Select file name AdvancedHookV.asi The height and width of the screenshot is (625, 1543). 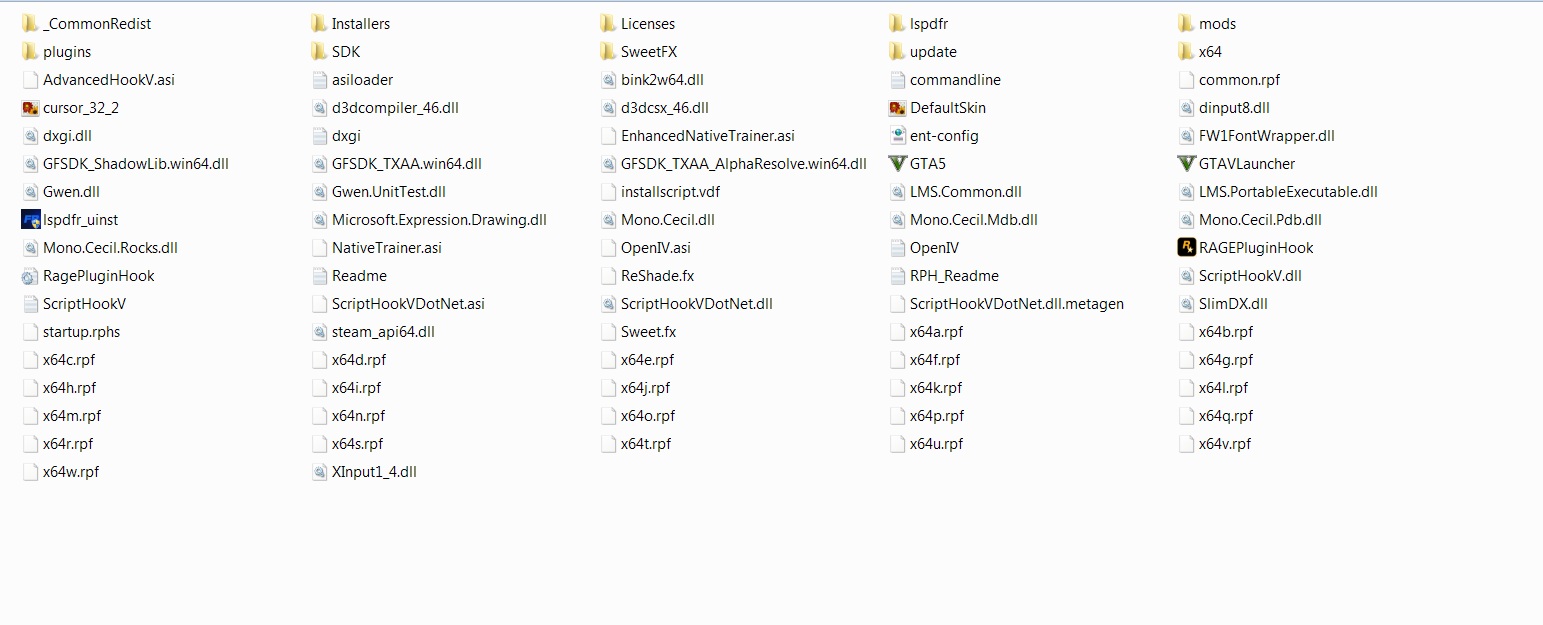click(109, 80)
